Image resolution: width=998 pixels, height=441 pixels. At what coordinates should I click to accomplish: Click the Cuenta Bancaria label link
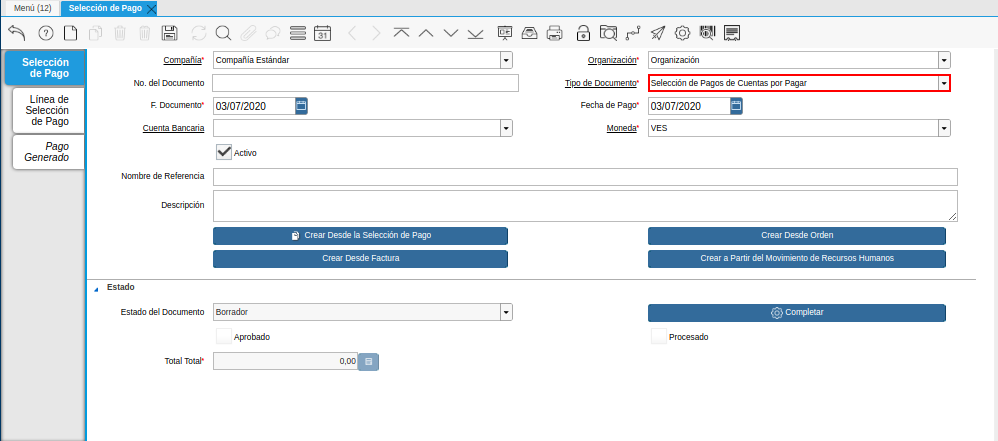(x=173, y=128)
